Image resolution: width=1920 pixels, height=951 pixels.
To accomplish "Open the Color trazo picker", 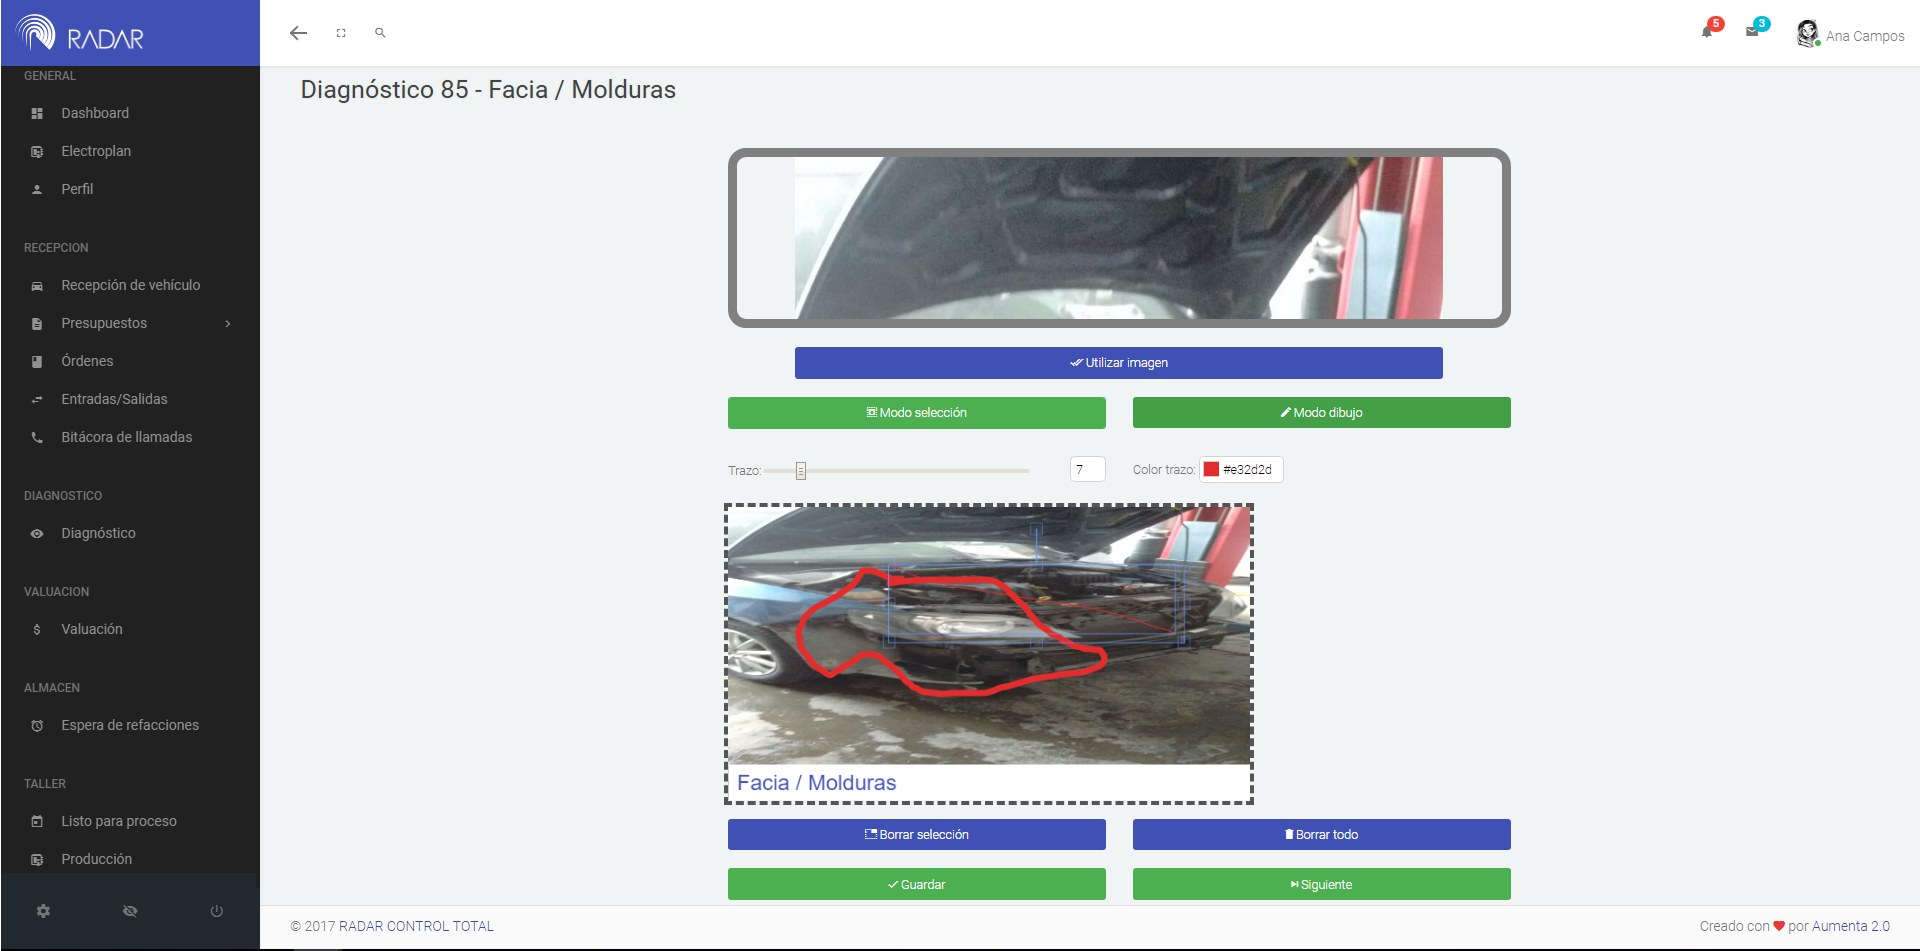I will click(x=1241, y=470).
